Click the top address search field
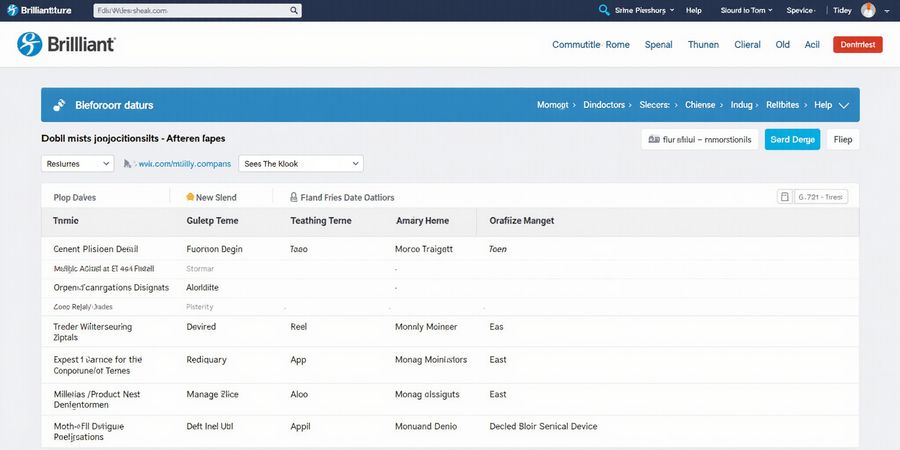The height and width of the screenshot is (450, 900). click(x=197, y=10)
